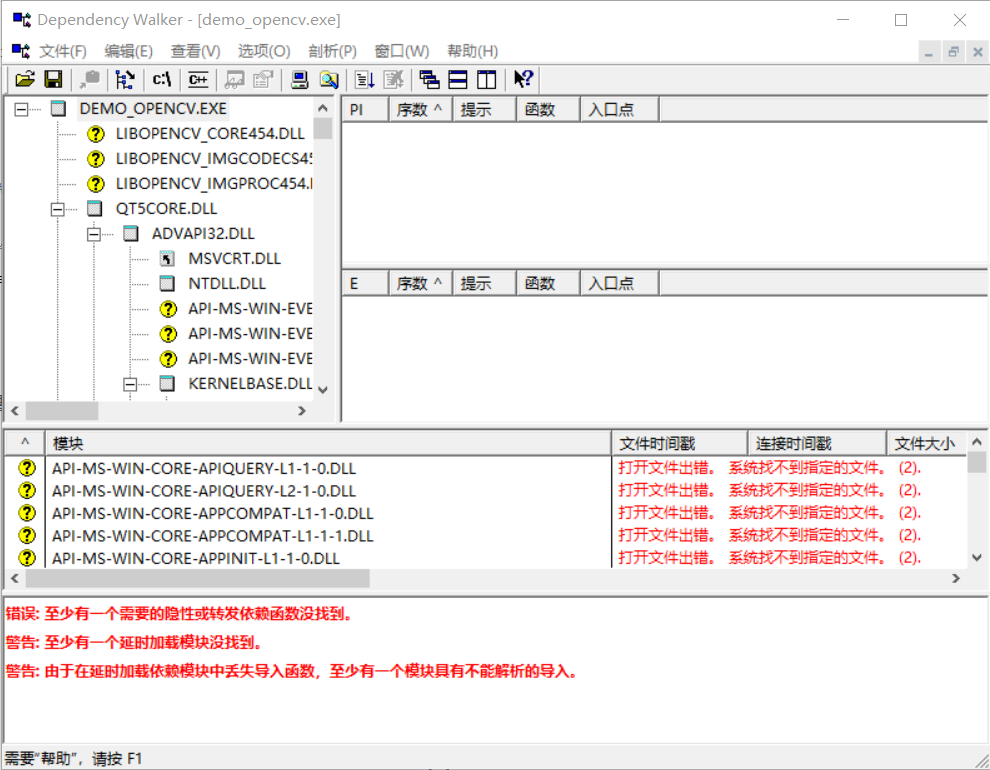Image resolution: width=990 pixels, height=770 pixels.
Task: Collapse the QT5CORE.DLL tree node
Action: pos(57,208)
